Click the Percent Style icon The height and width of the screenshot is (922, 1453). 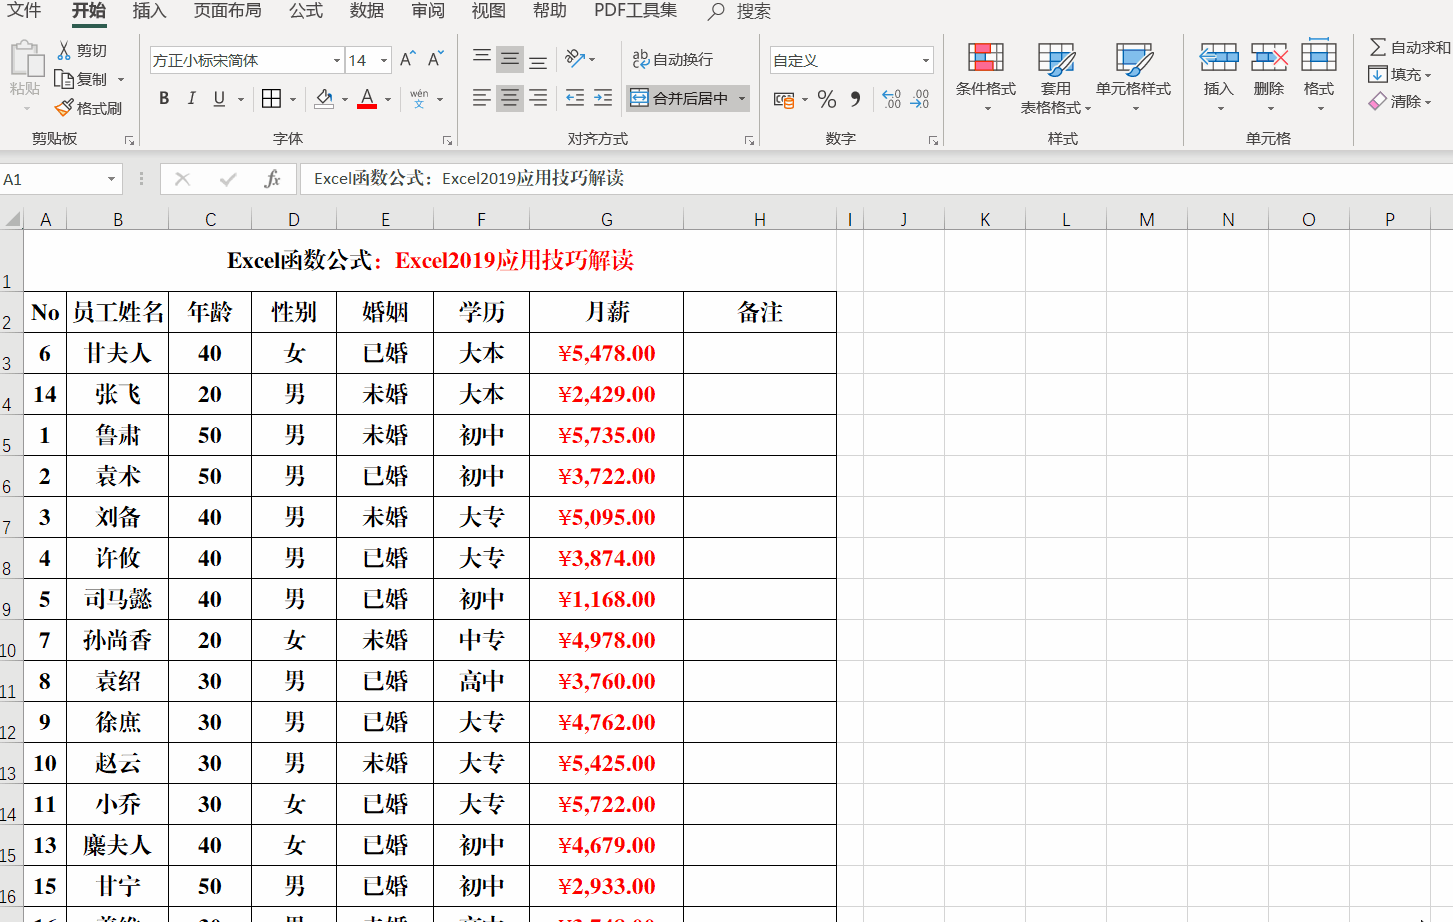point(826,99)
